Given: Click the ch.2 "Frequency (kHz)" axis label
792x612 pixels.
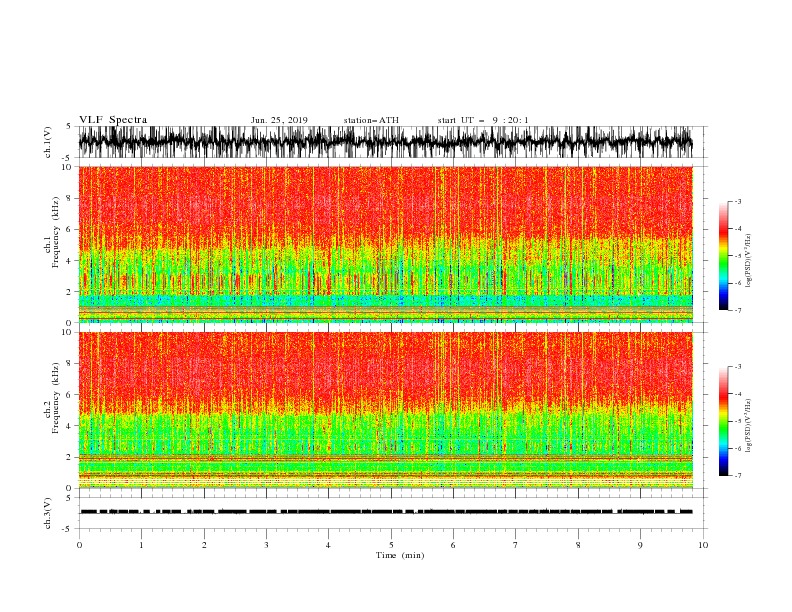Looking at the screenshot, I should point(56,398).
